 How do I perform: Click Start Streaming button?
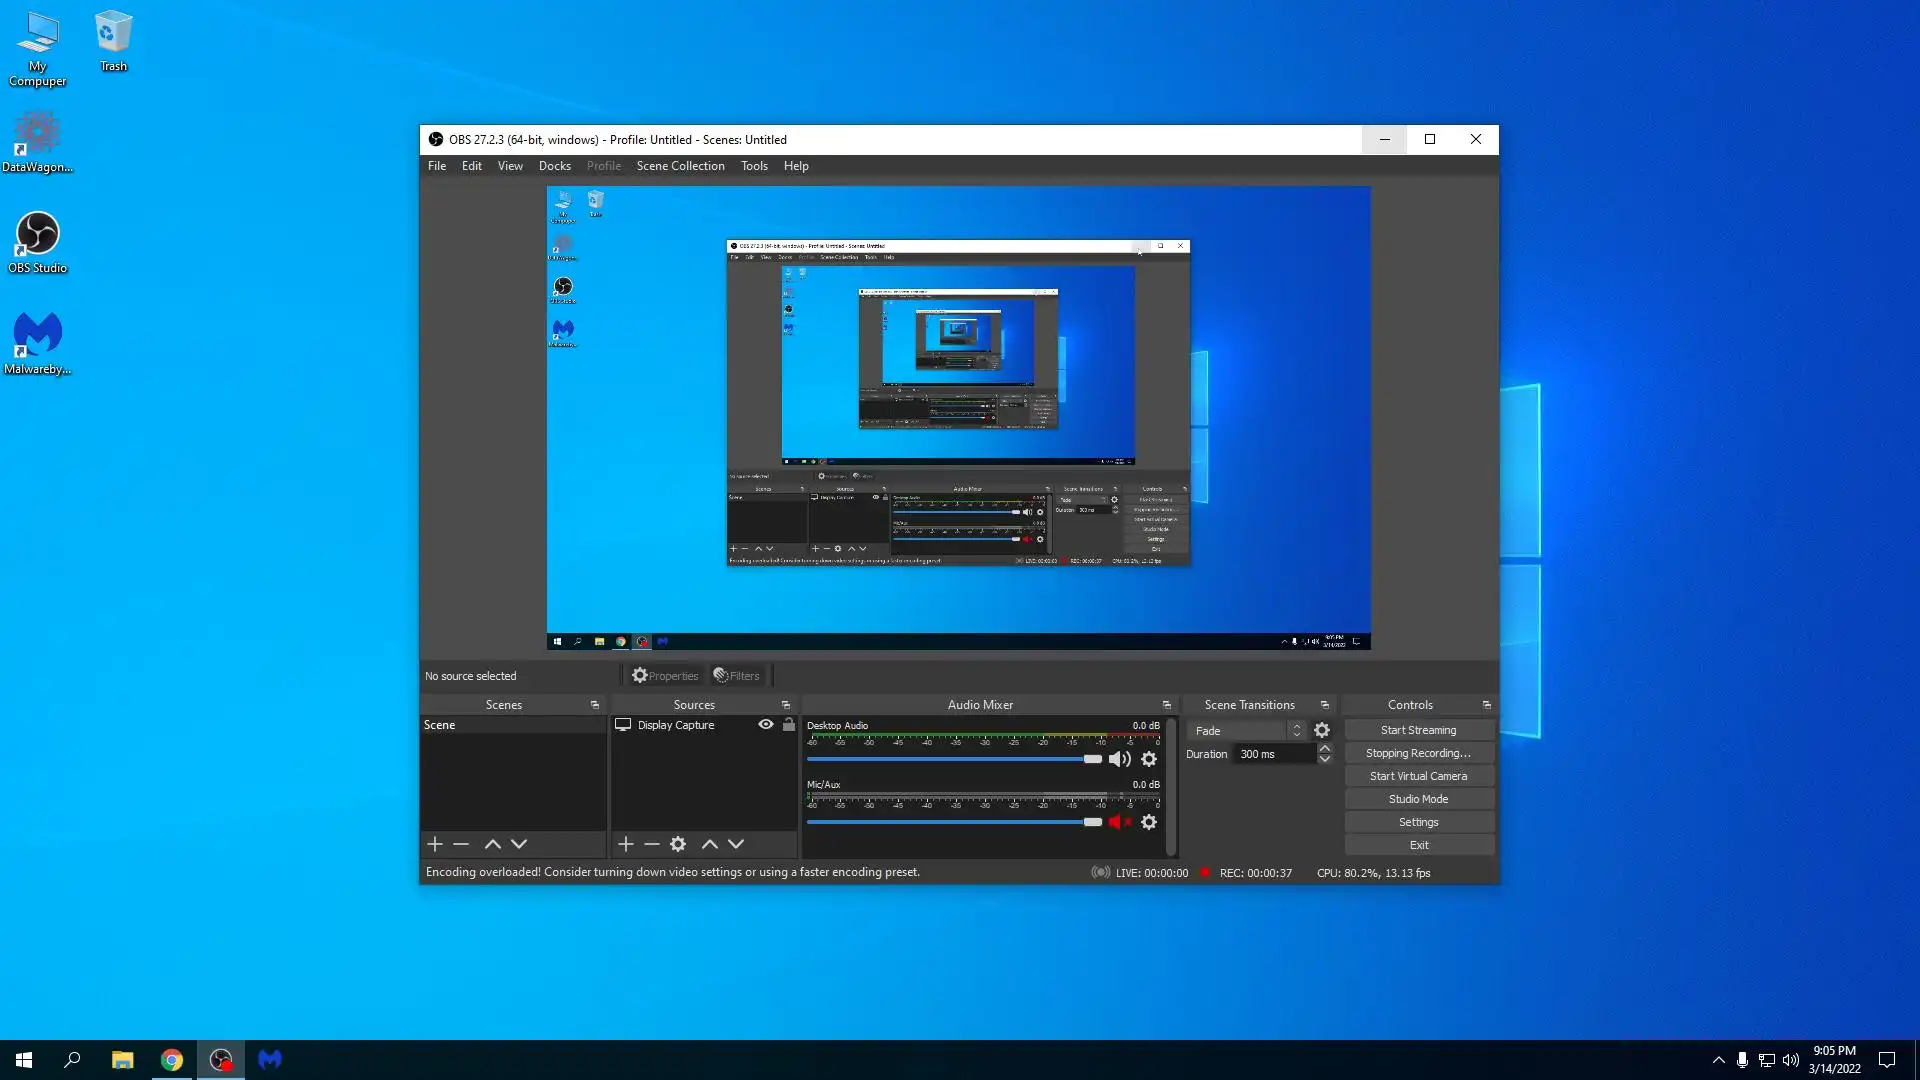pyautogui.click(x=1418, y=730)
